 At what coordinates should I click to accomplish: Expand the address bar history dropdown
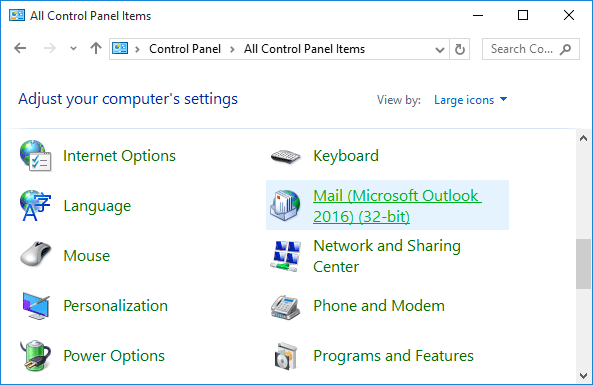pos(439,50)
